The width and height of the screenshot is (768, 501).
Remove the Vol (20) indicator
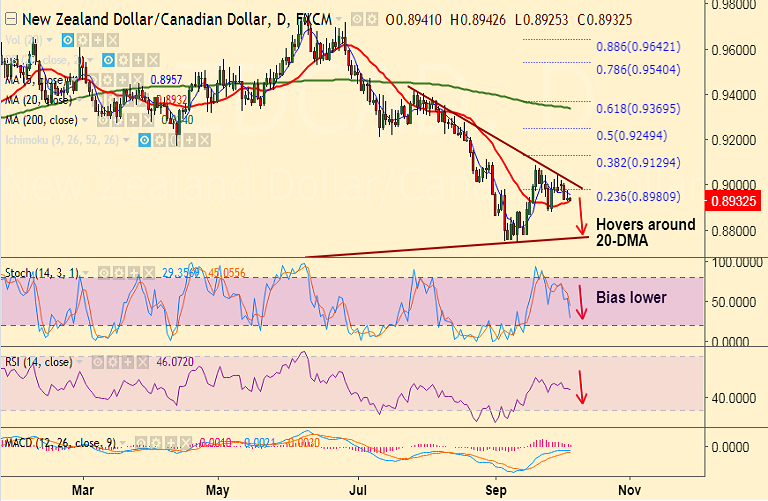tap(113, 40)
